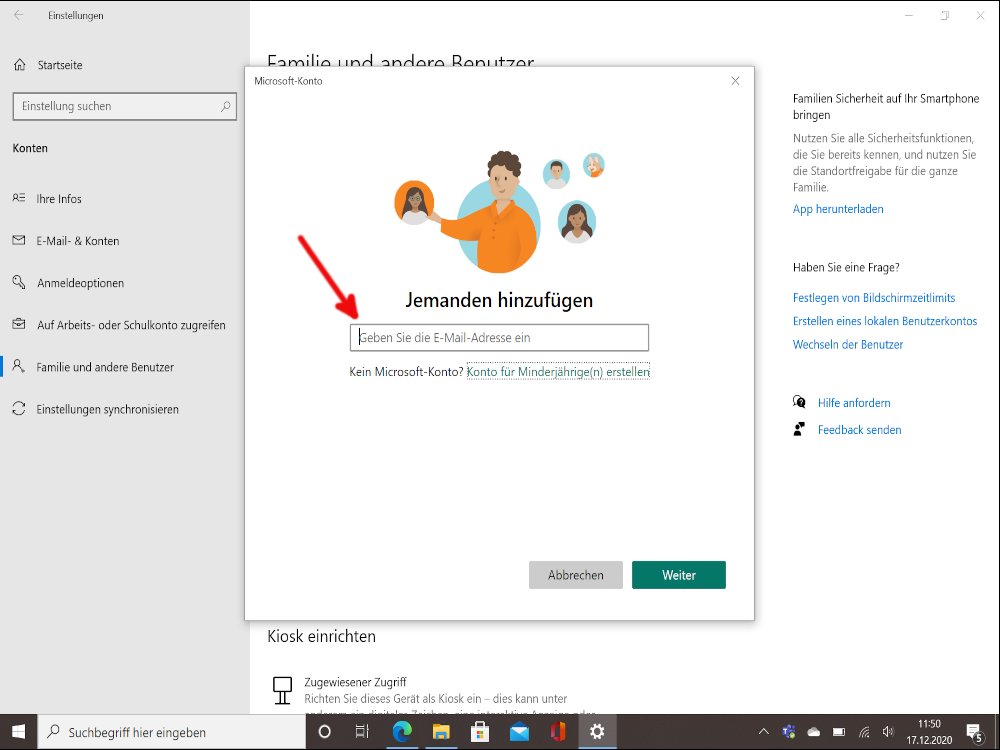Select Ihre Infos in the sidebar
The height and width of the screenshot is (750, 1000).
[x=59, y=199]
